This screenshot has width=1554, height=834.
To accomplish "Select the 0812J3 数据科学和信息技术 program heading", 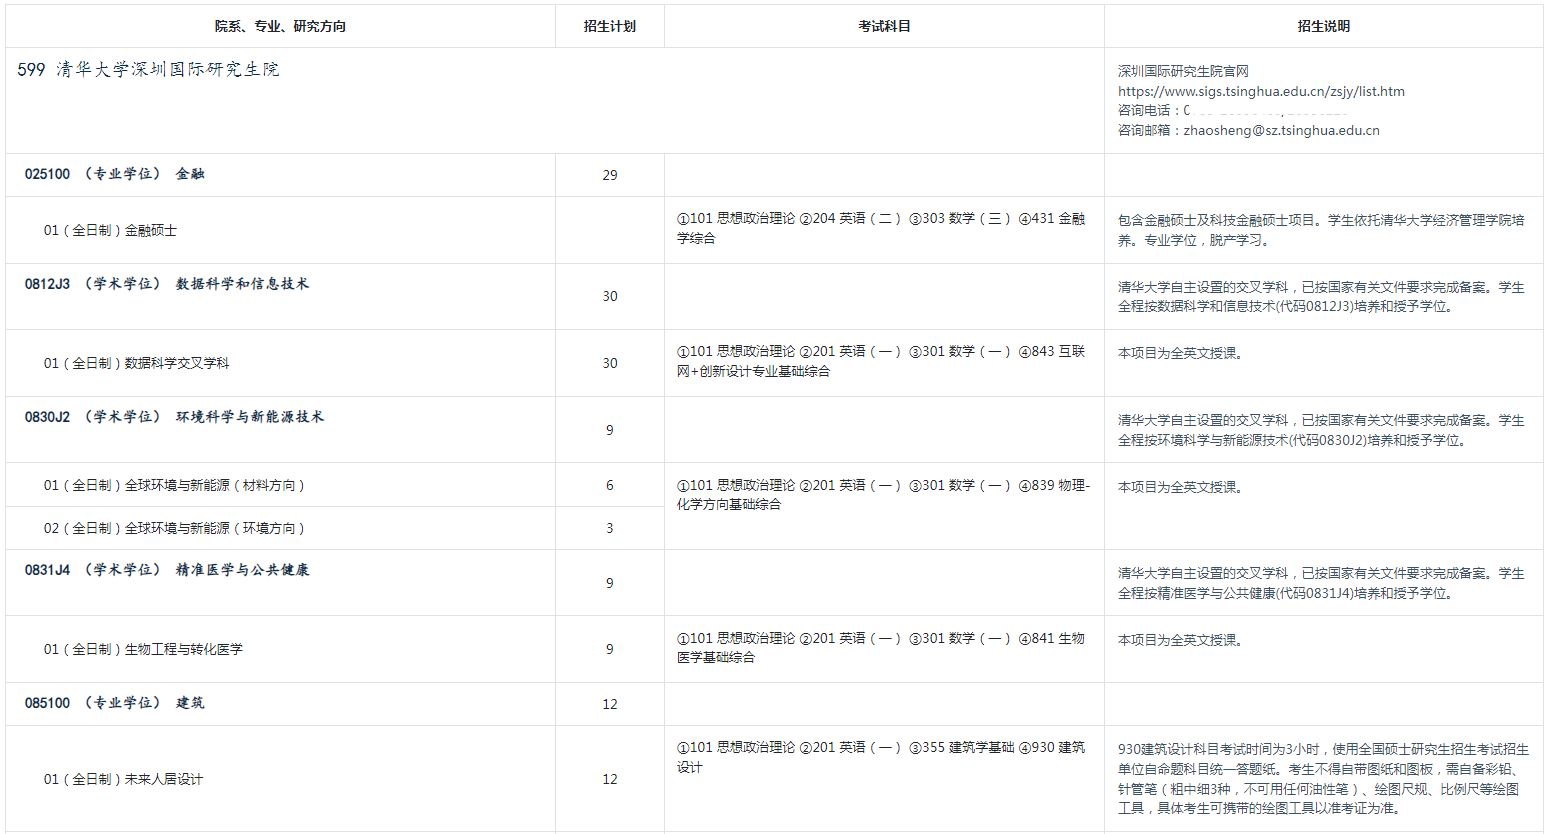I will pos(167,284).
